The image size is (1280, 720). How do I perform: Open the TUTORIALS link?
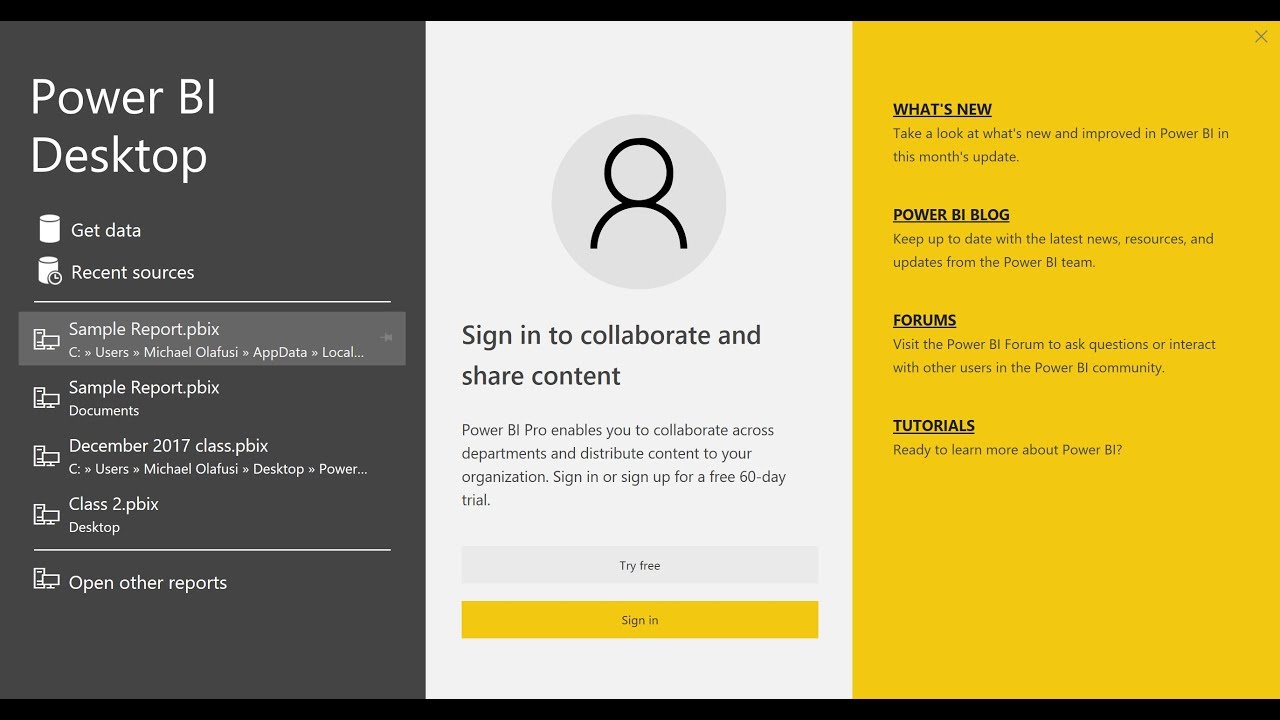(934, 426)
